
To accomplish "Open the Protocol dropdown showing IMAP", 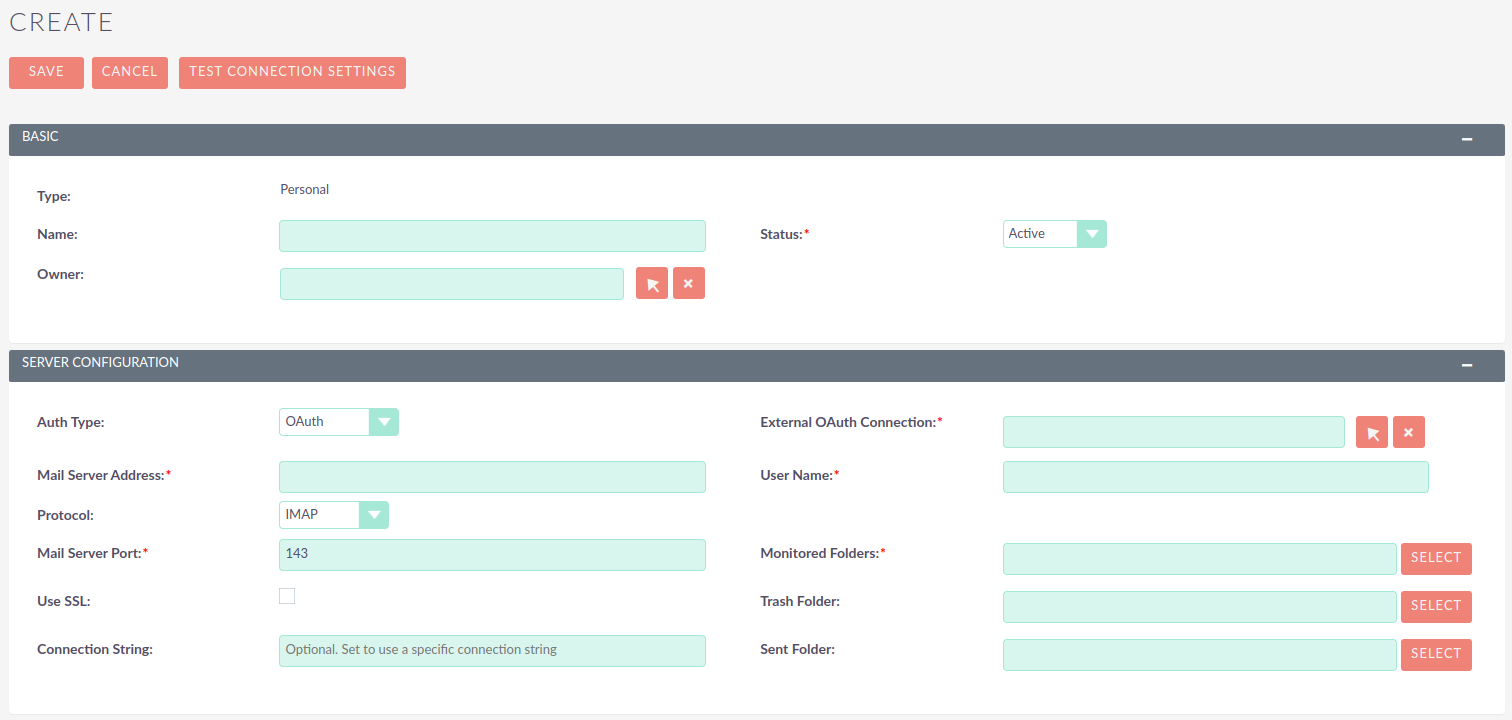I will pos(374,514).
